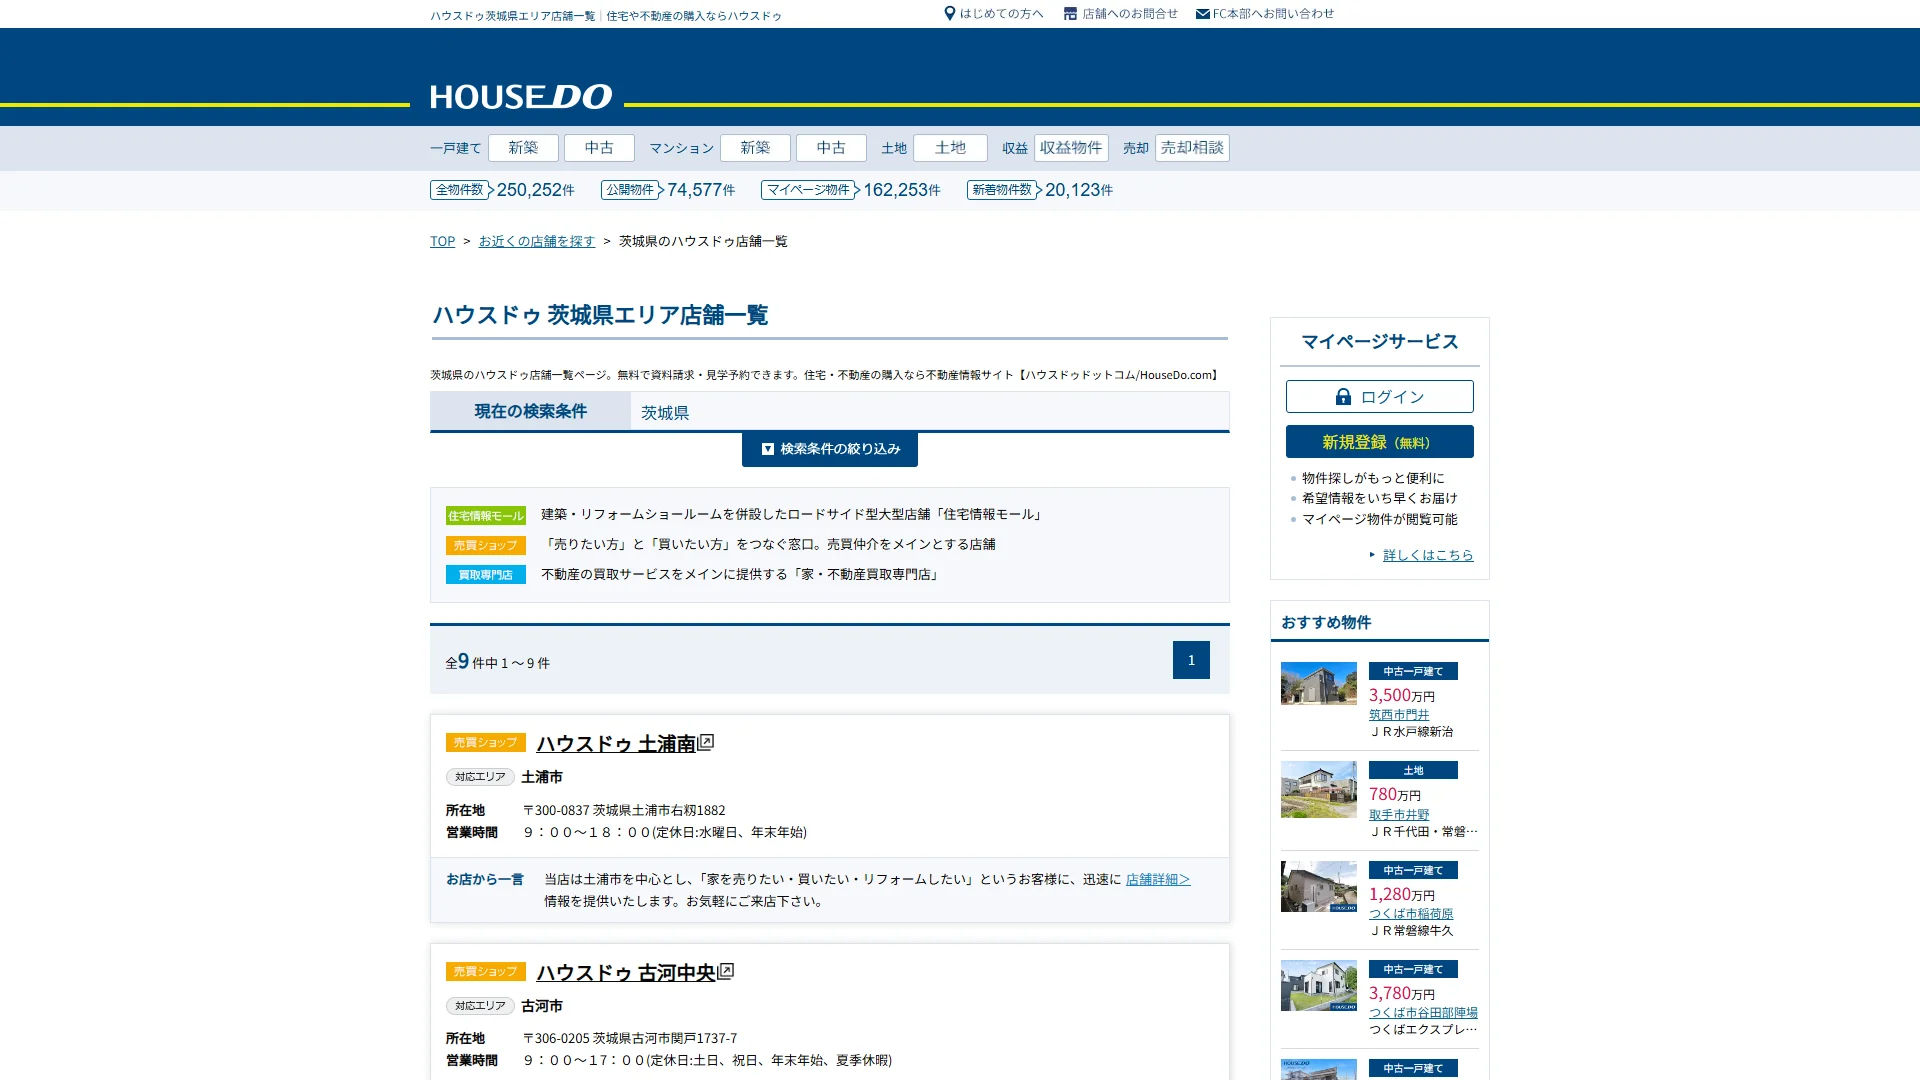Open the 店舗詳細> link for 土浦南
Screen dimensions: 1920x1080
(1158, 879)
